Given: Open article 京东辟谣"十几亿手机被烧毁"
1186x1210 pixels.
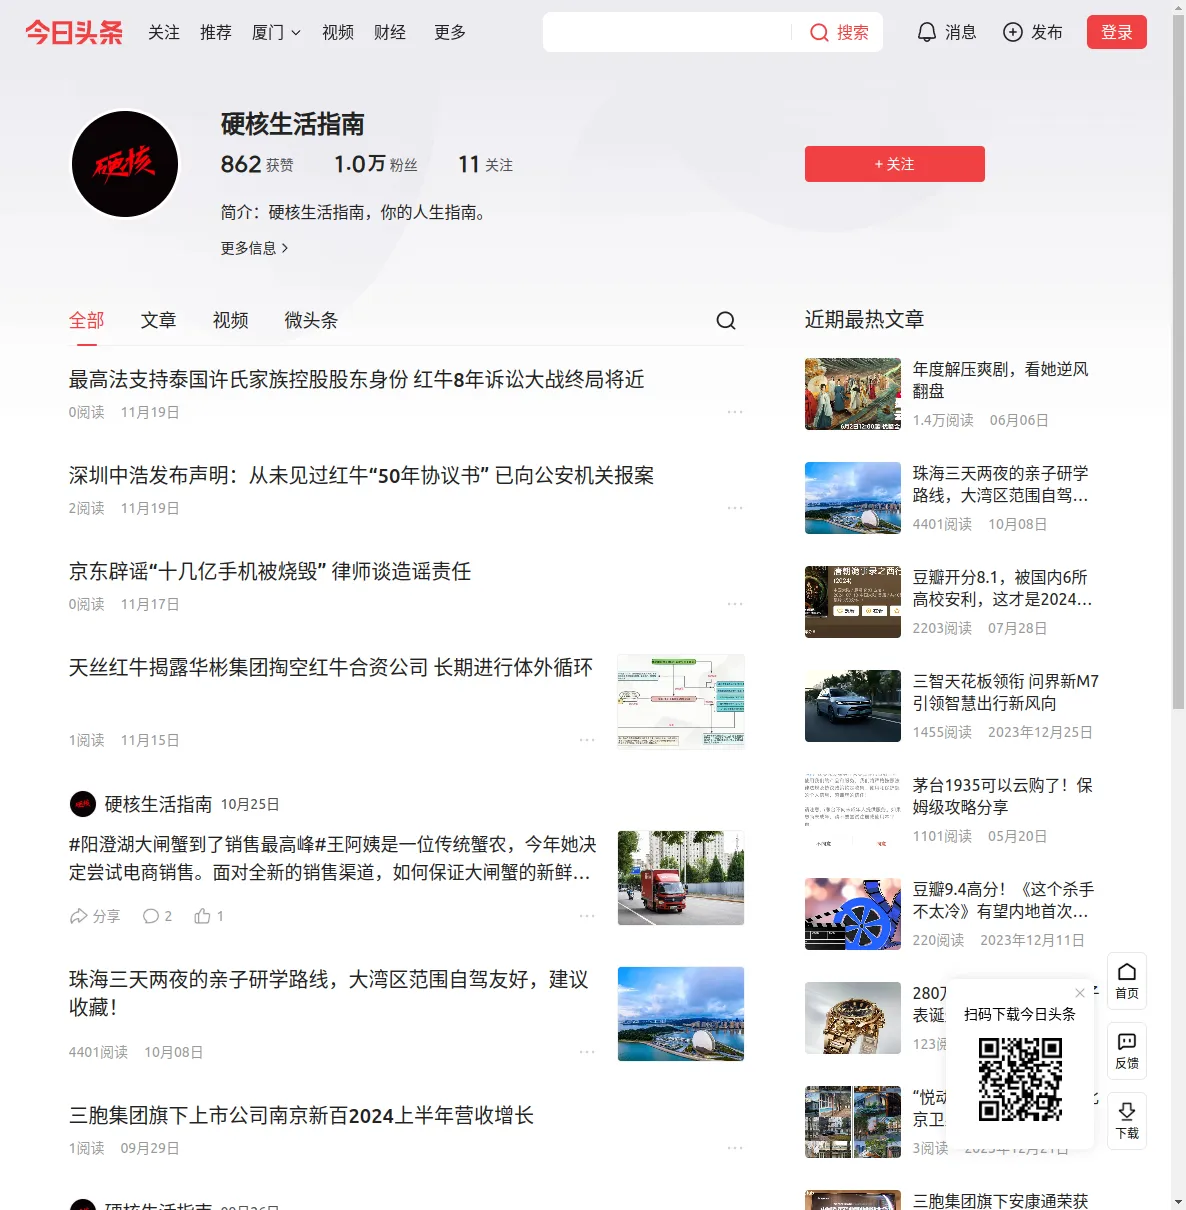Looking at the screenshot, I should (270, 571).
